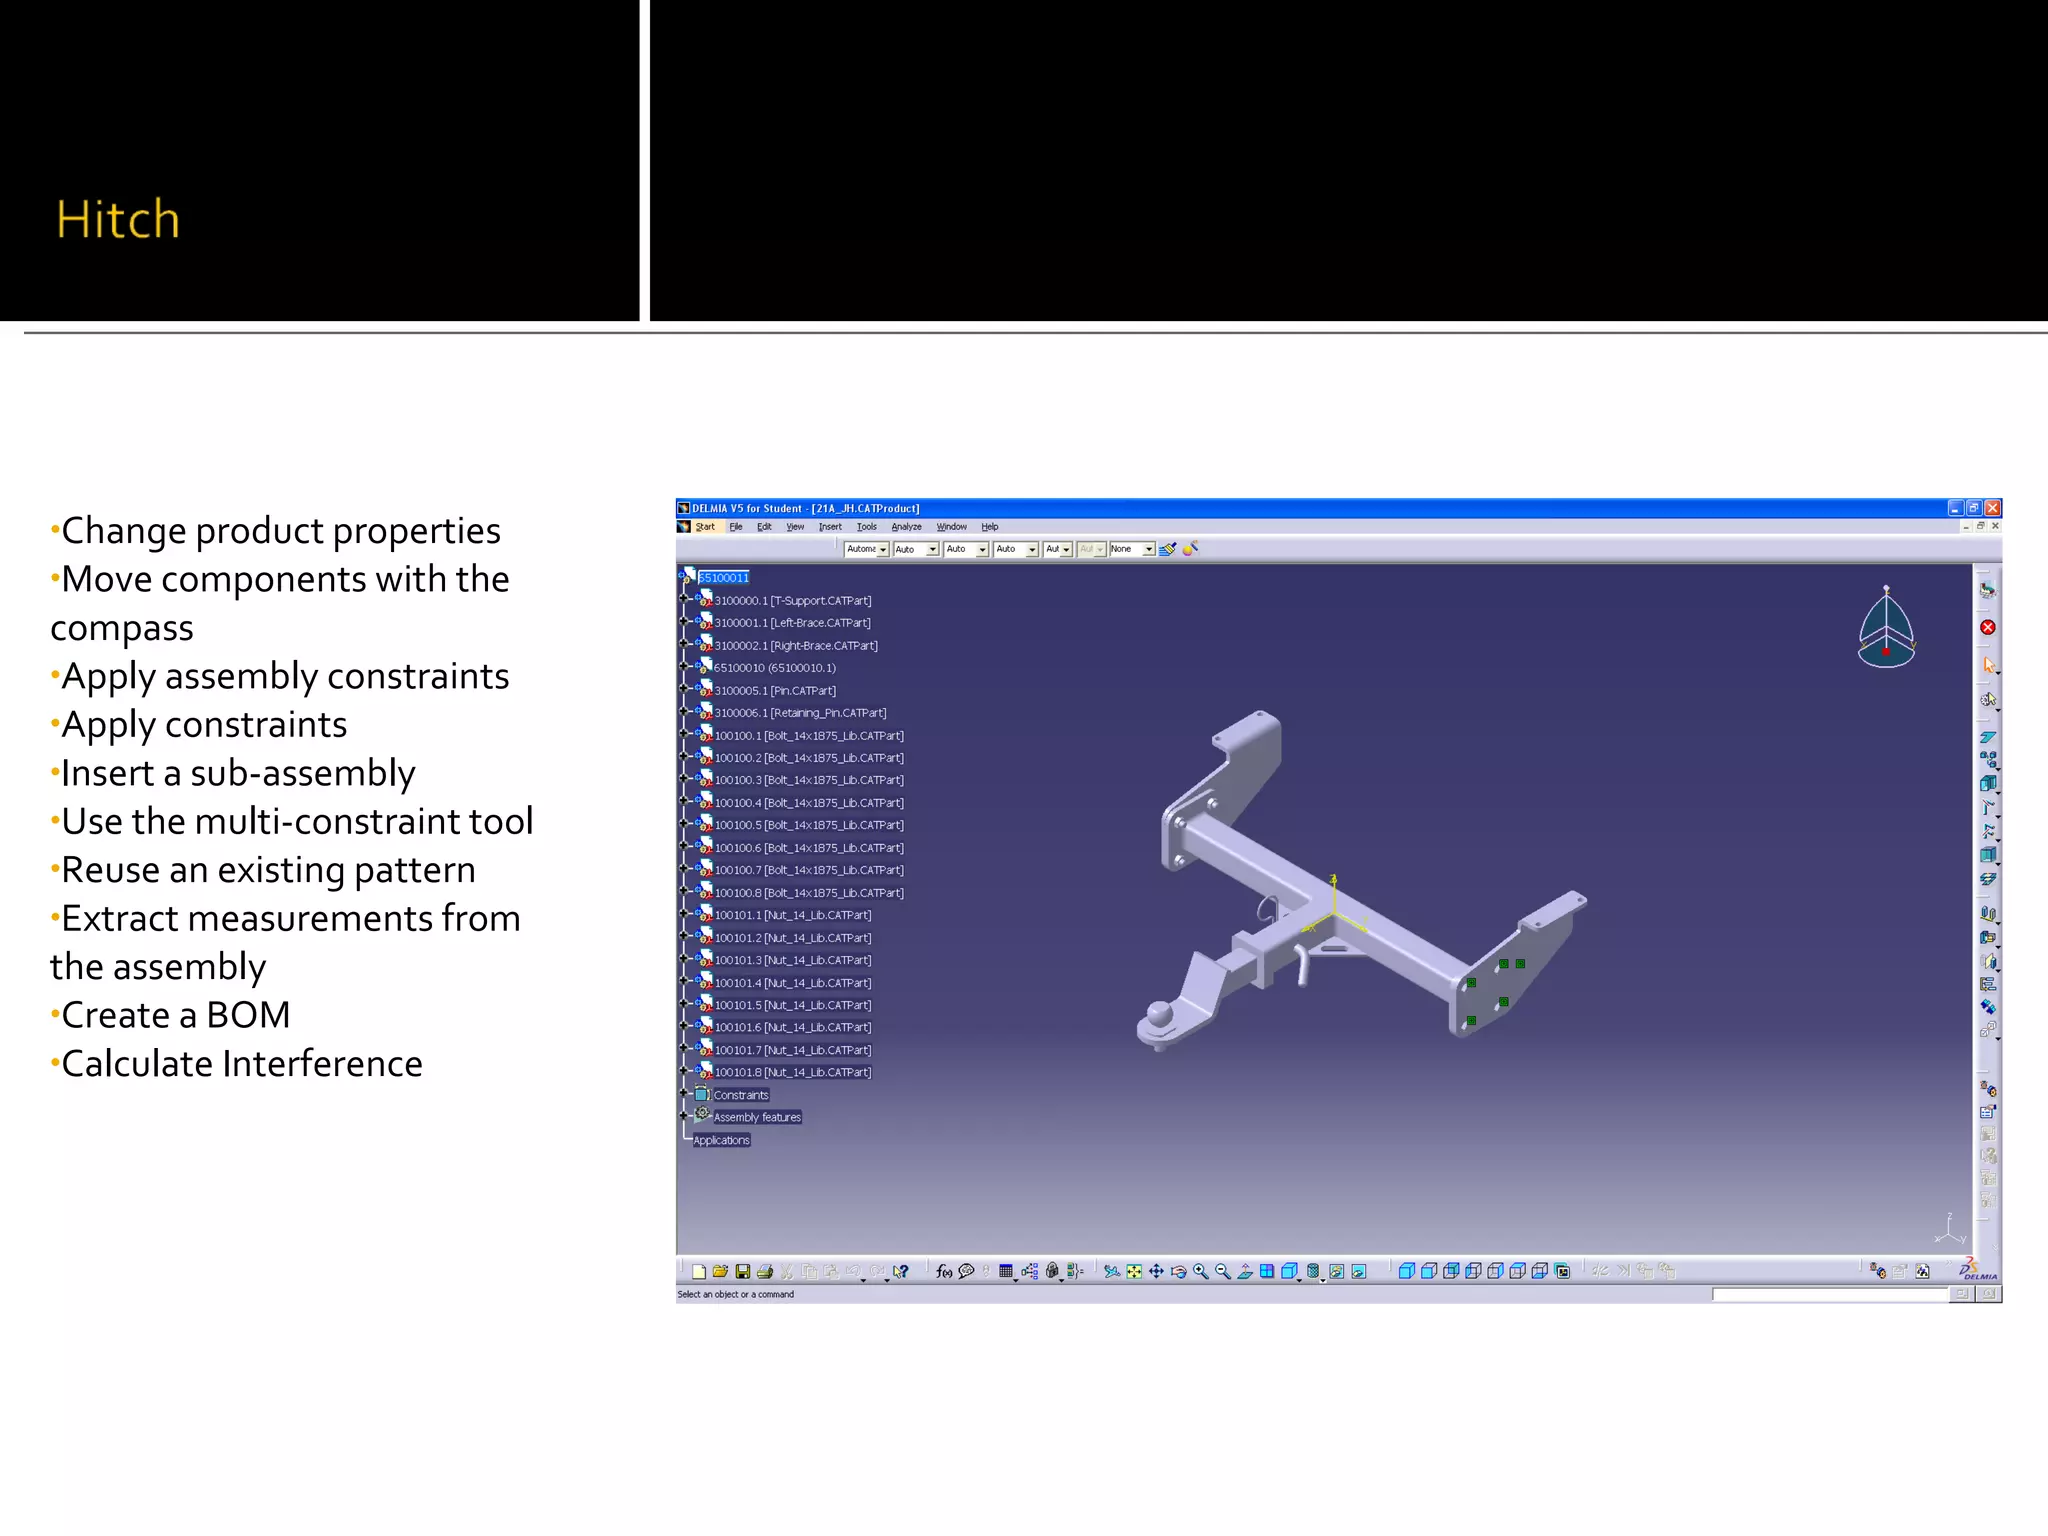Click the command input field in status bar

coord(1830,1294)
